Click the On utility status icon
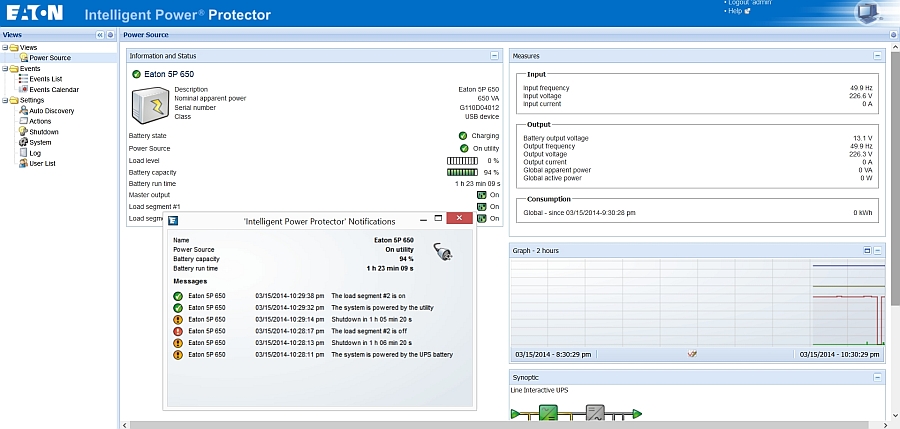 [464, 148]
